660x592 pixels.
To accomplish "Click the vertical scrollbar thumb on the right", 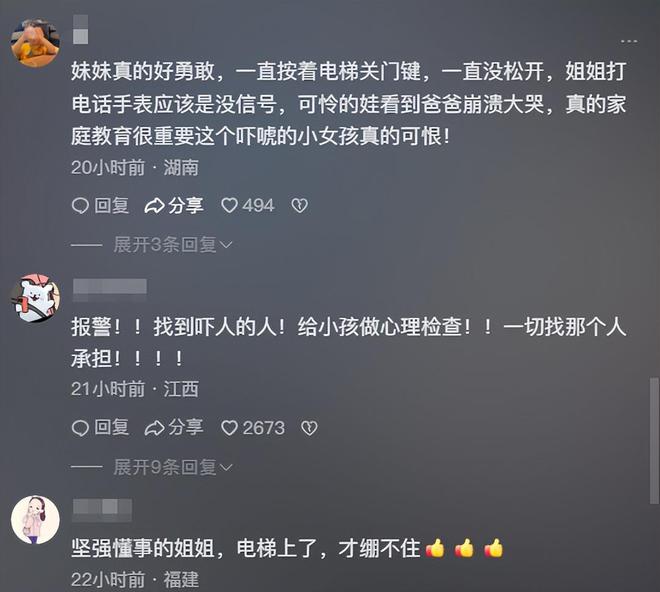I will 654,441.
